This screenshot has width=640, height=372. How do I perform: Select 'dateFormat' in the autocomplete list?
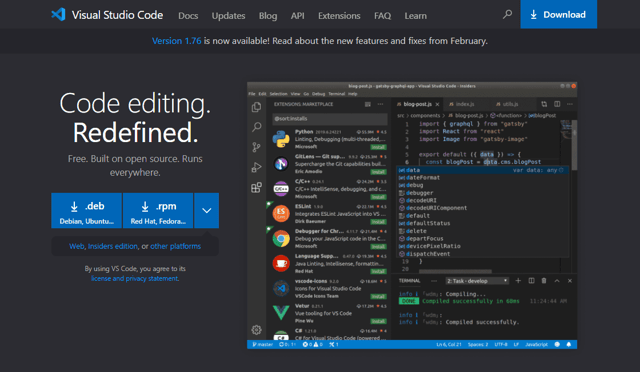483,178
